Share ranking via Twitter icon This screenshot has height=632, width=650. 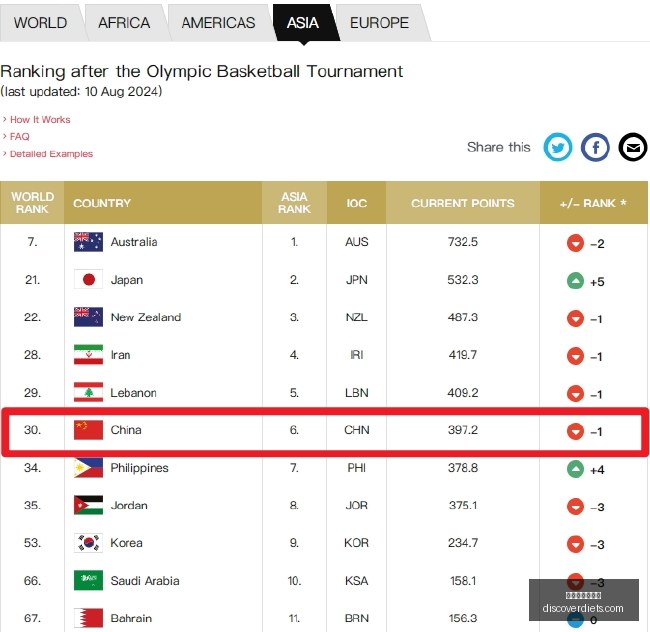(x=558, y=147)
